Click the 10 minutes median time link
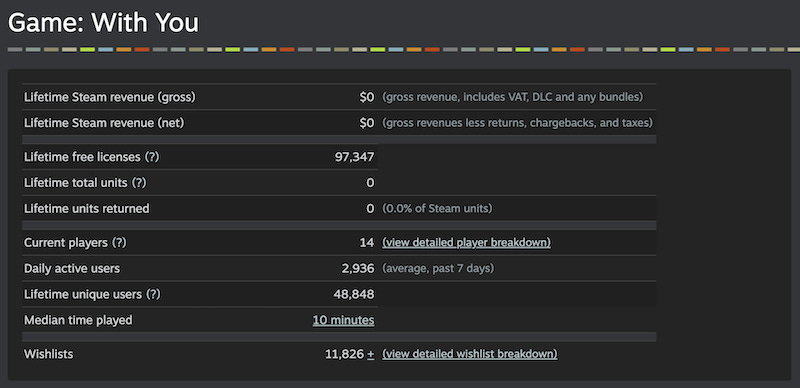The image size is (800, 388). coord(343,321)
